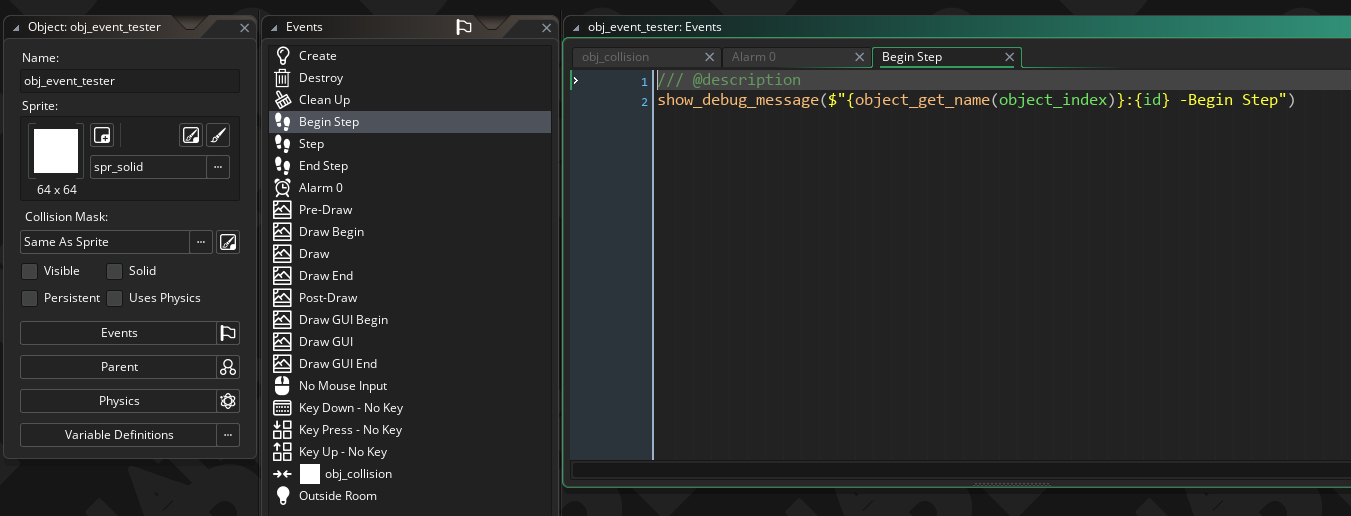Click the sprite preview thumbnail
The height and width of the screenshot is (516, 1351).
(x=56, y=151)
